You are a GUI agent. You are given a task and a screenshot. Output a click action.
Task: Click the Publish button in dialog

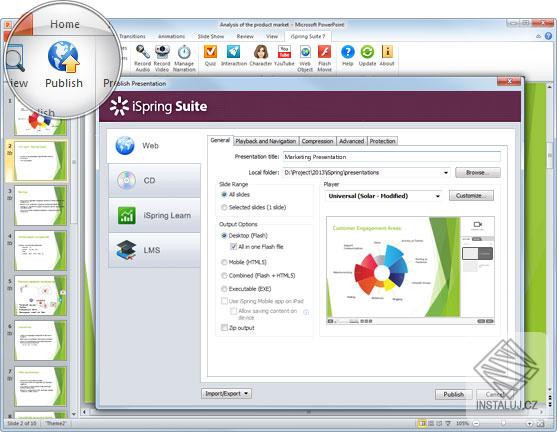(454, 394)
